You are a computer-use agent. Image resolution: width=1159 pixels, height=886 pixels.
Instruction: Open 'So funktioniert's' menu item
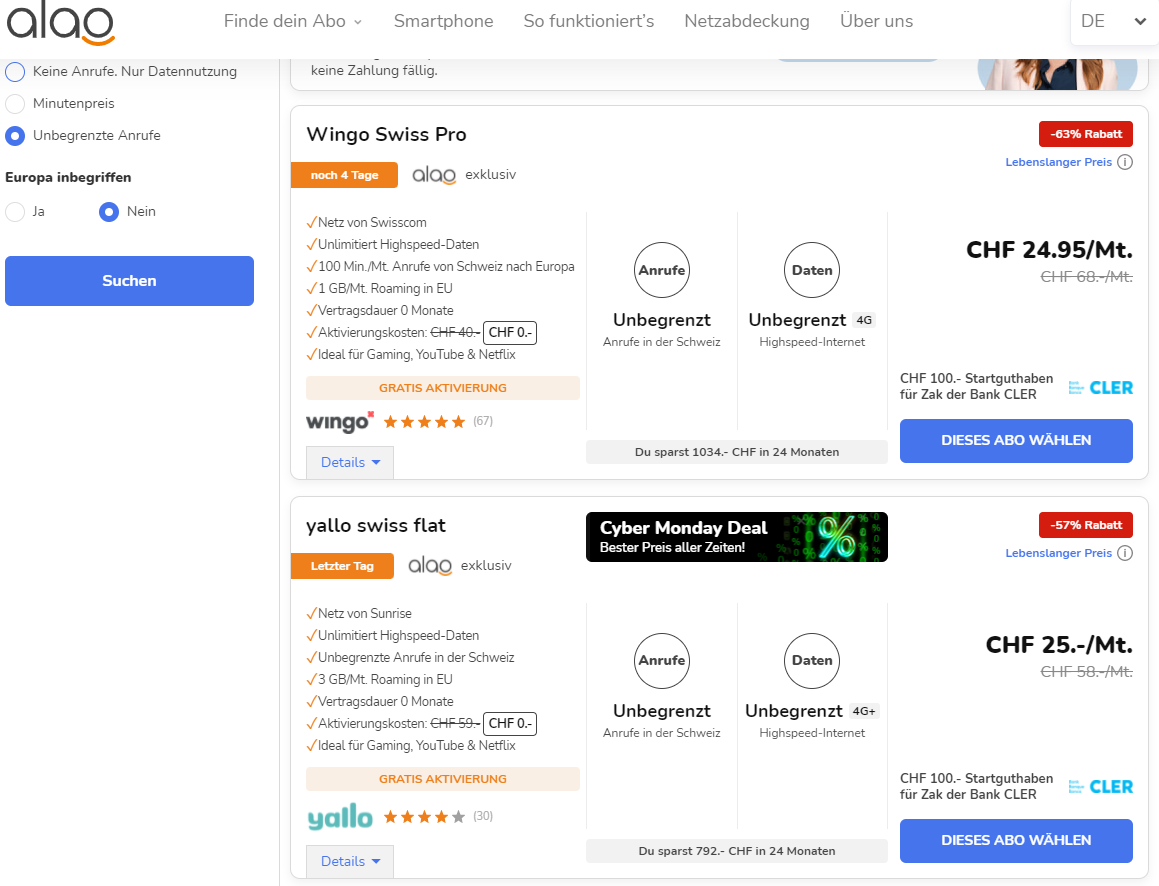click(588, 21)
